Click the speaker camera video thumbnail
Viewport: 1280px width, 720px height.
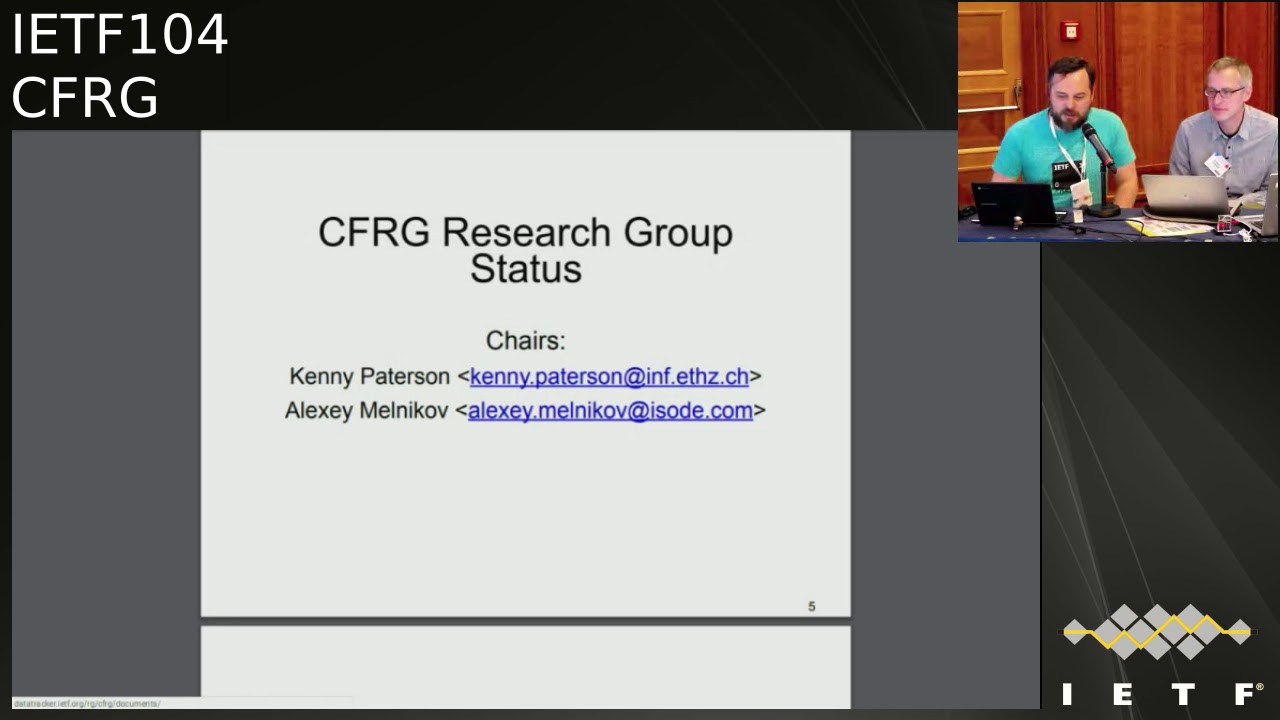1118,121
